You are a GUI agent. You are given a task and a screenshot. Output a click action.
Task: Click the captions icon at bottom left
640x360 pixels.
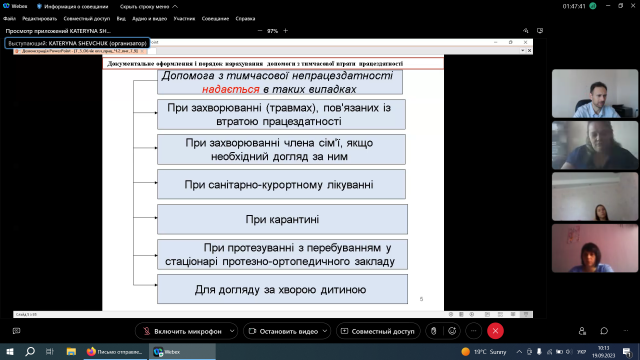click(x=16, y=331)
